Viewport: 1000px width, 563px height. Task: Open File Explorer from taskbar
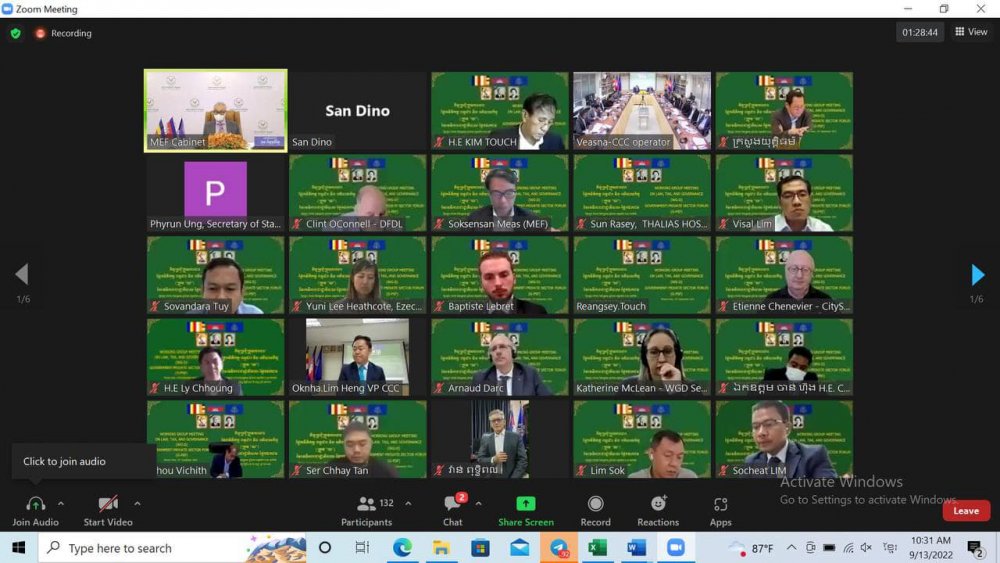tap(441, 548)
